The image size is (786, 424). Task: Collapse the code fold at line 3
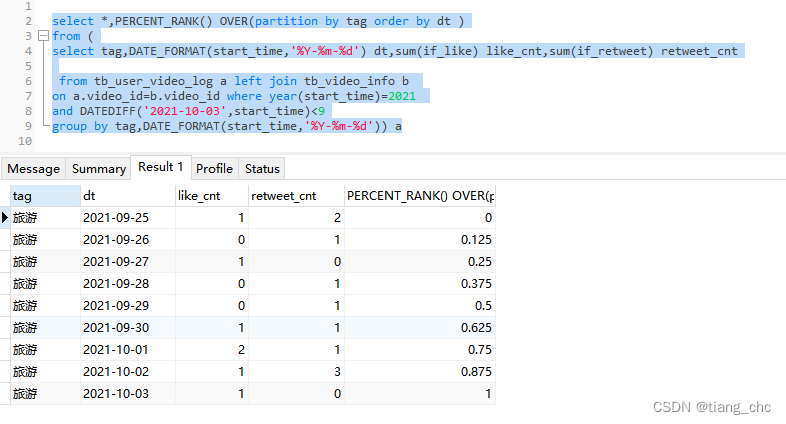[43, 36]
